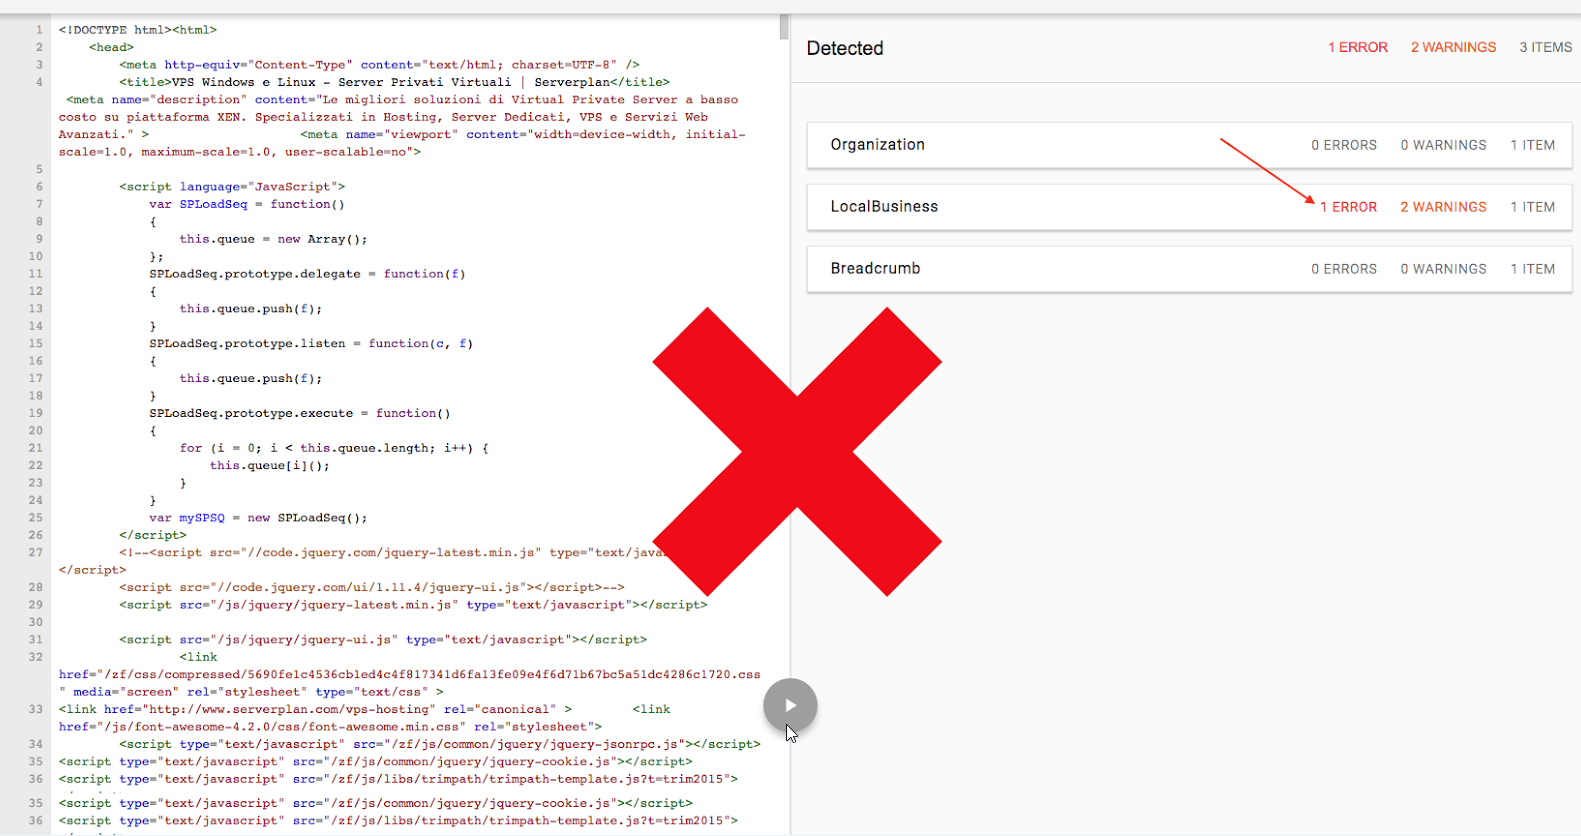
Task: Click the 2 WARNINGS label in LocalBusiness row
Action: [1443, 207]
